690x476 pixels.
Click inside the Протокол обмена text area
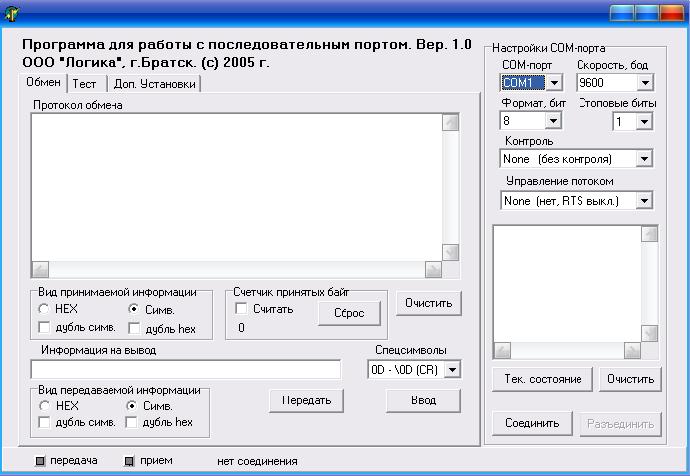[x=237, y=187]
